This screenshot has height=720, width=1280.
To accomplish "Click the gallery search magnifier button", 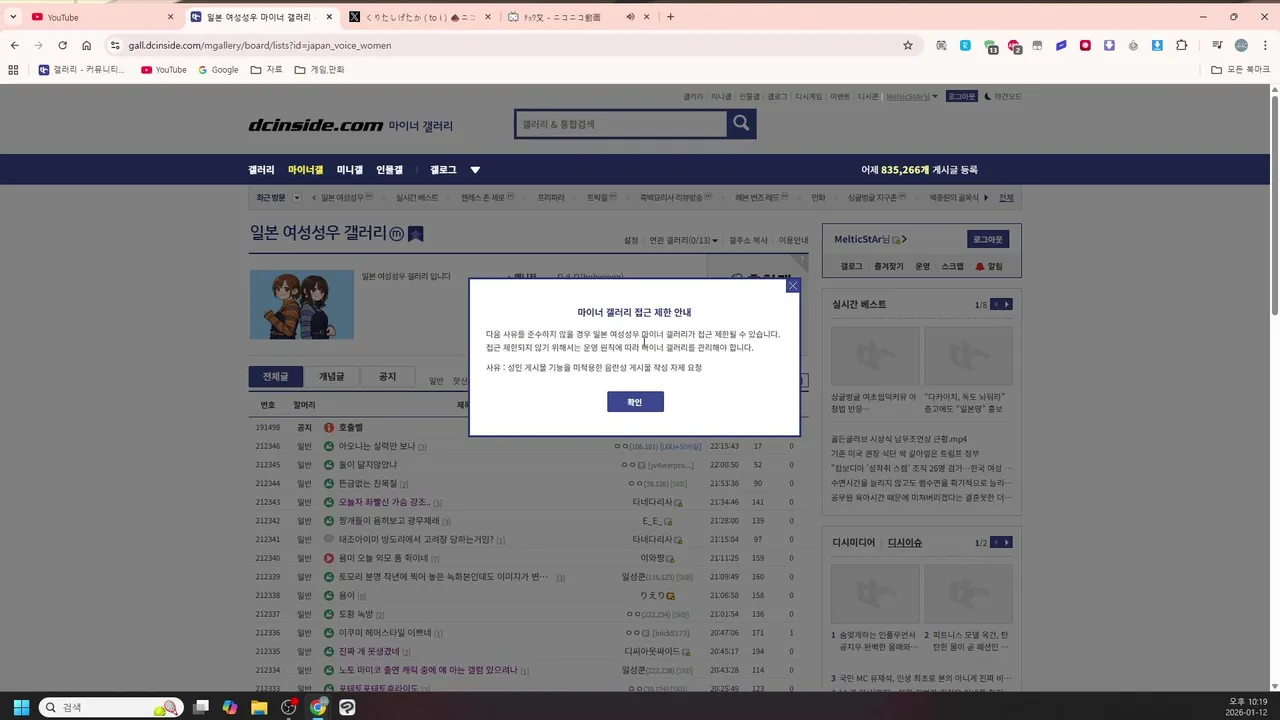I will coord(741,123).
